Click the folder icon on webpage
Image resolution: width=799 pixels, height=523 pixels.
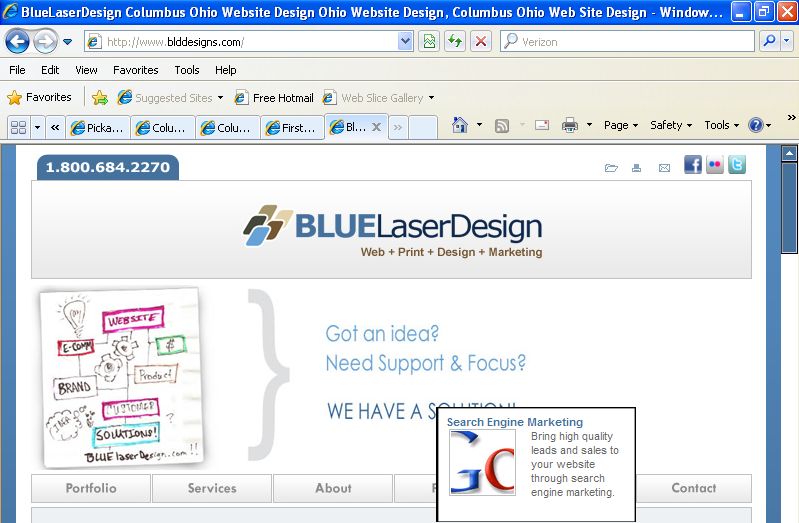tap(611, 168)
